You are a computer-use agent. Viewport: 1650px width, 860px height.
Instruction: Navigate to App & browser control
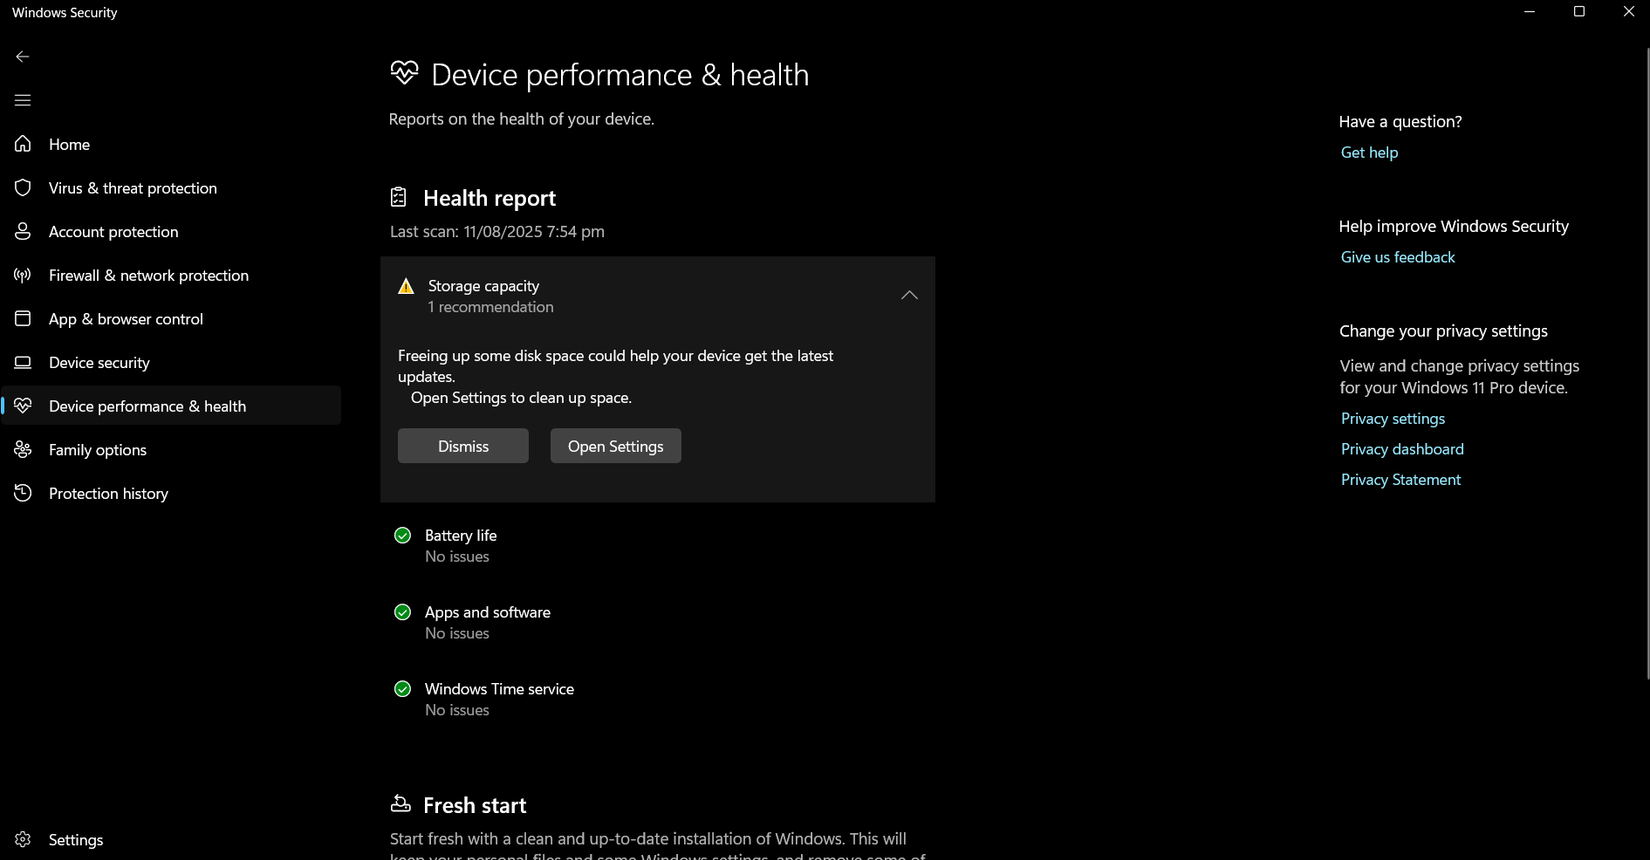pyautogui.click(x=172, y=319)
